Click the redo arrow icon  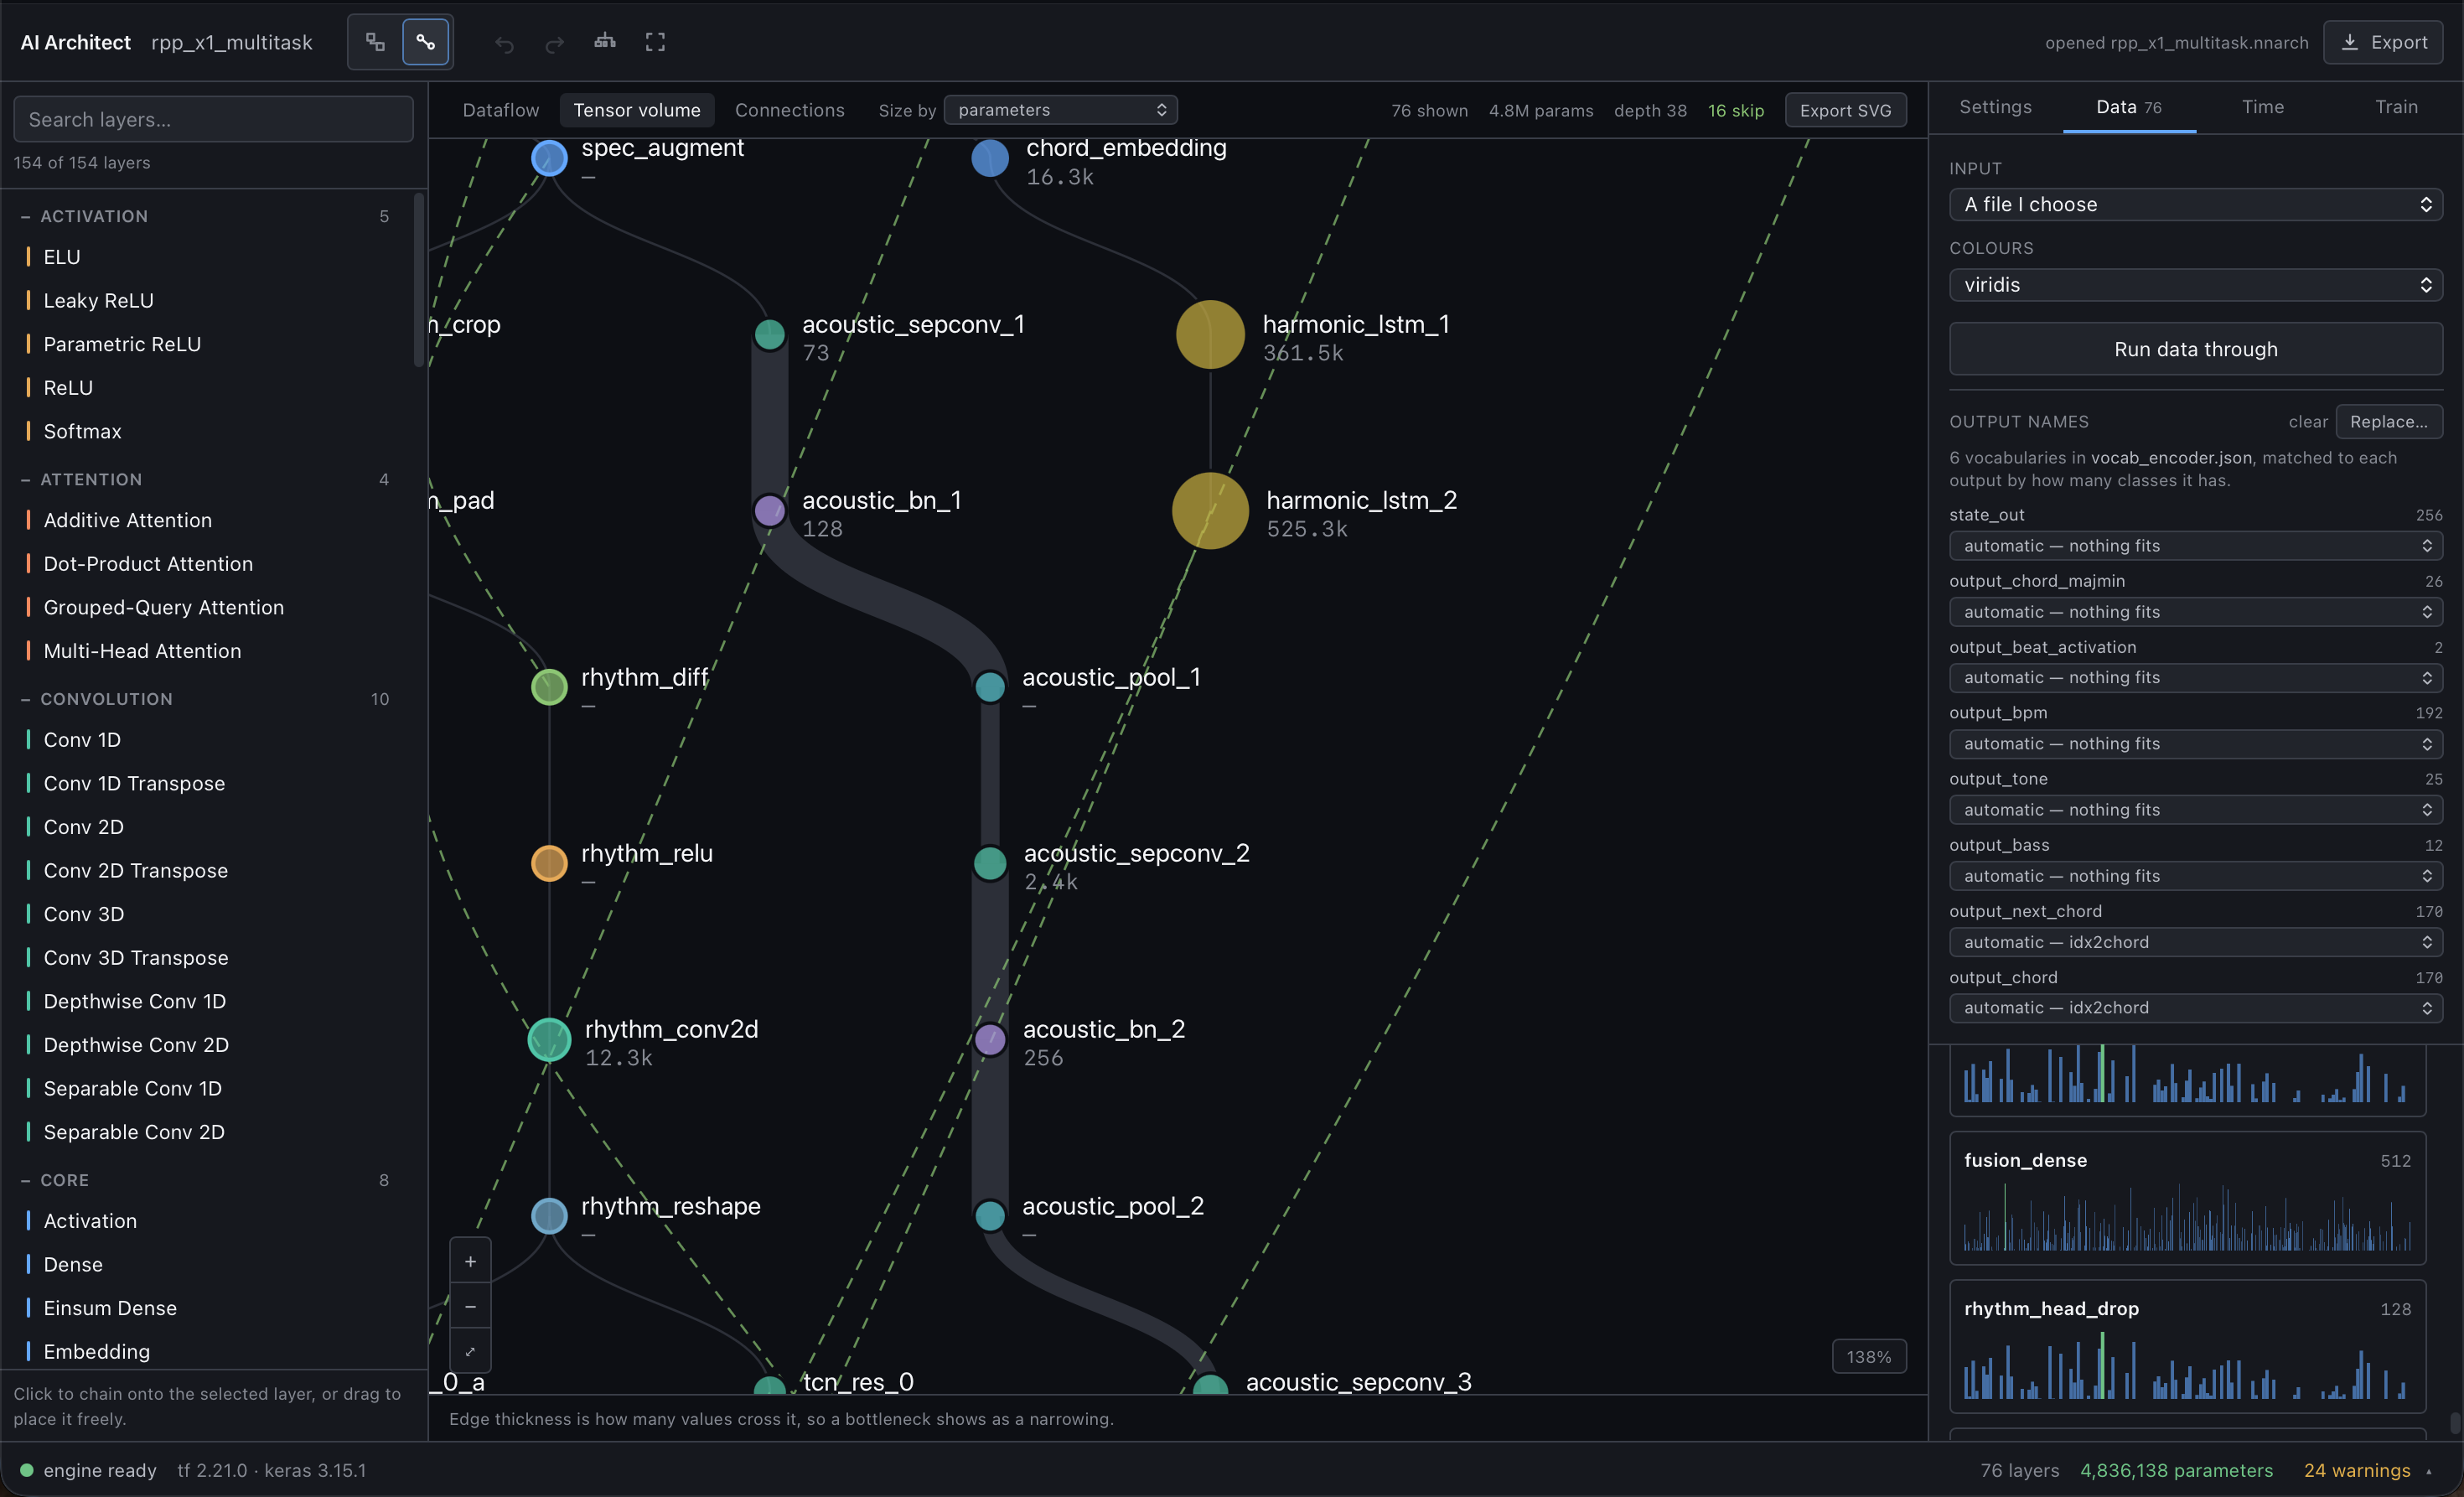[554, 43]
